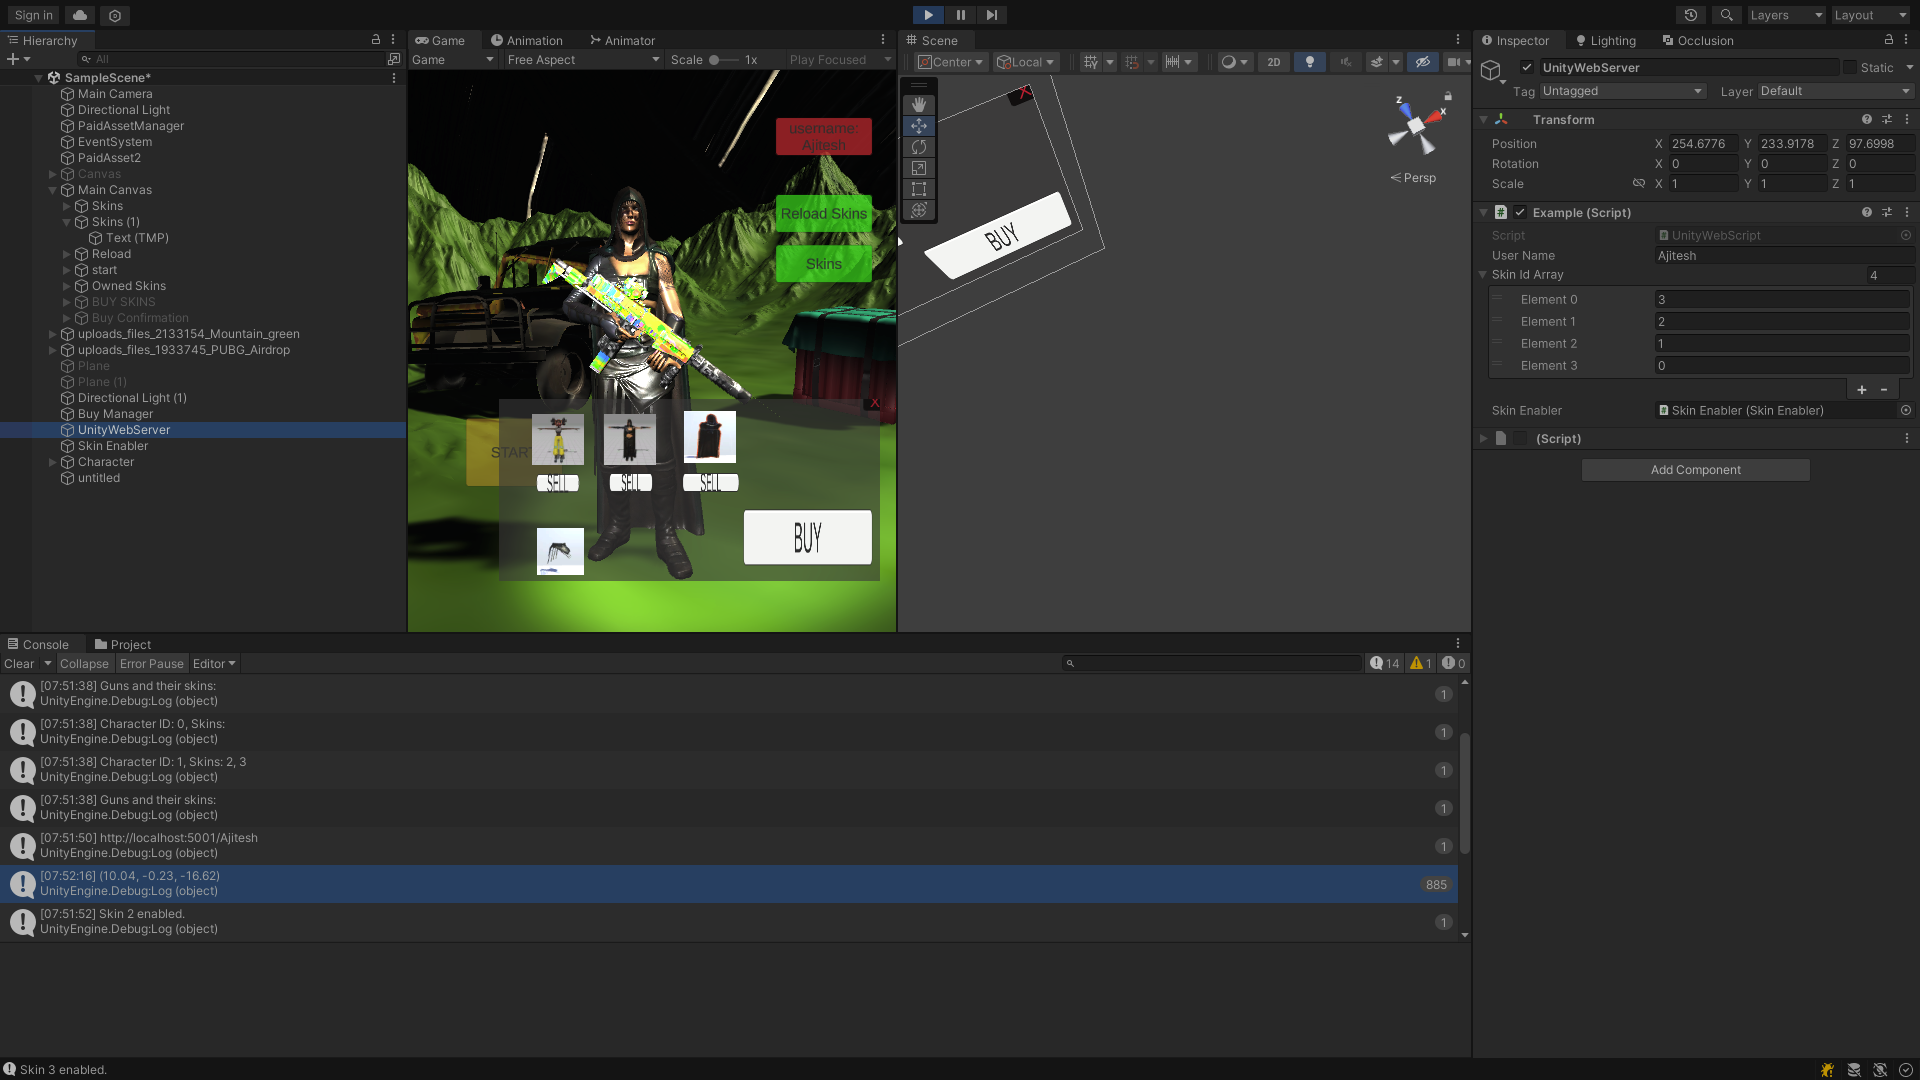
Task: Open the cloud services icon
Action: [x=80, y=15]
